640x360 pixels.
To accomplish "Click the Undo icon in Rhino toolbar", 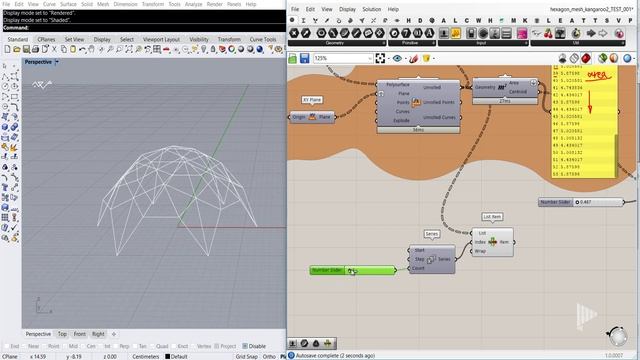I will 82,49.
